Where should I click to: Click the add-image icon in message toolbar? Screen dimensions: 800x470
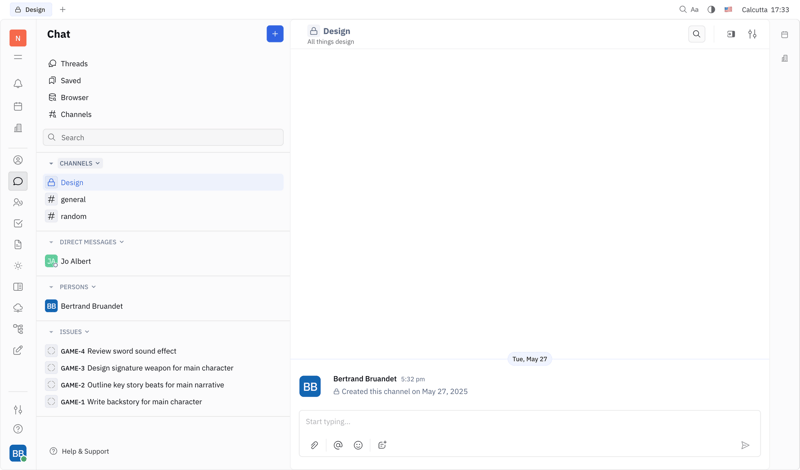point(382,445)
